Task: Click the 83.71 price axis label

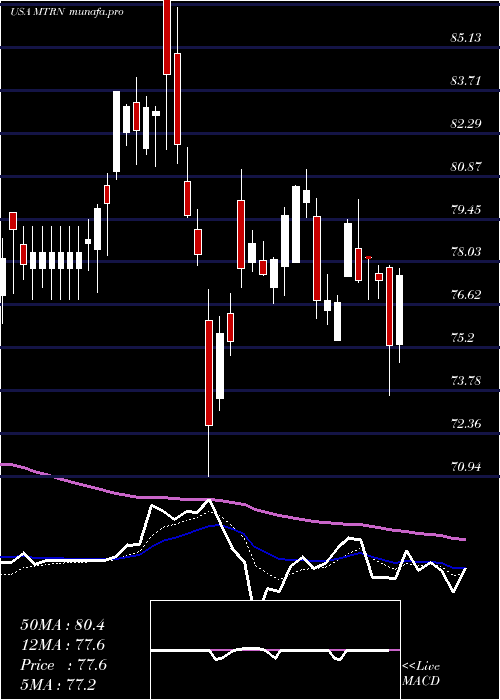Action: point(466,81)
